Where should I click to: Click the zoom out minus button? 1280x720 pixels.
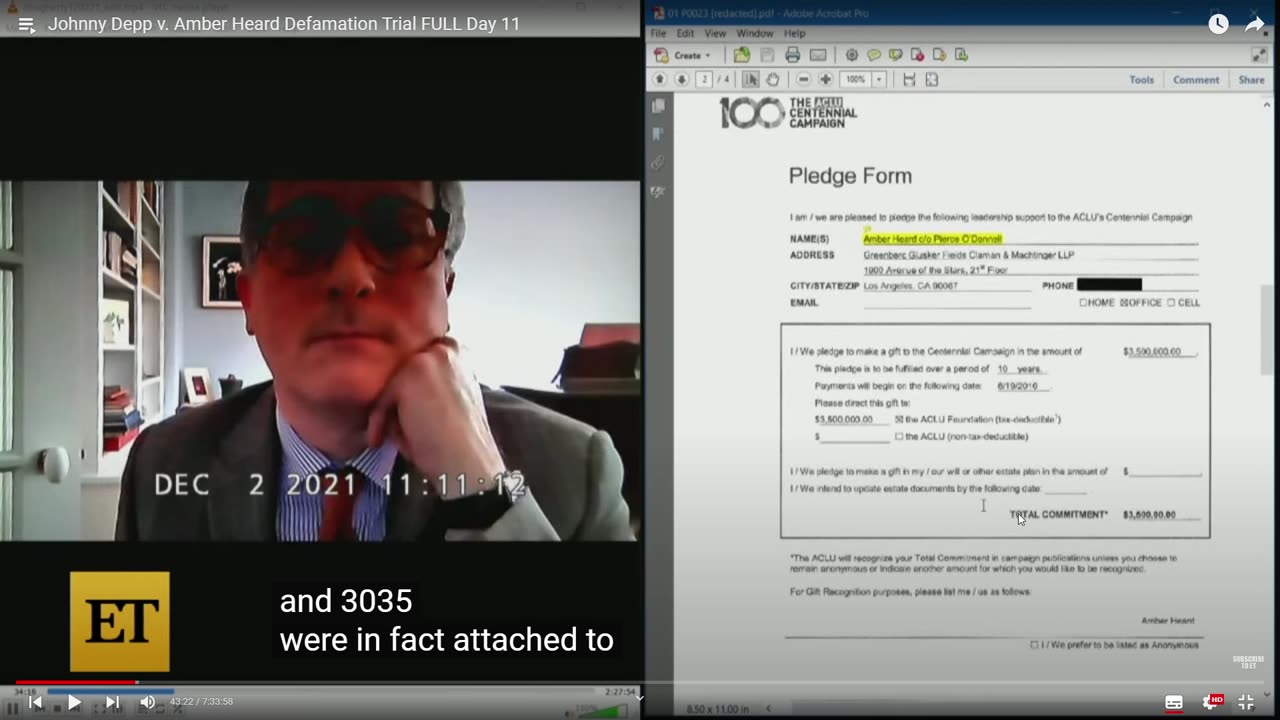click(804, 79)
